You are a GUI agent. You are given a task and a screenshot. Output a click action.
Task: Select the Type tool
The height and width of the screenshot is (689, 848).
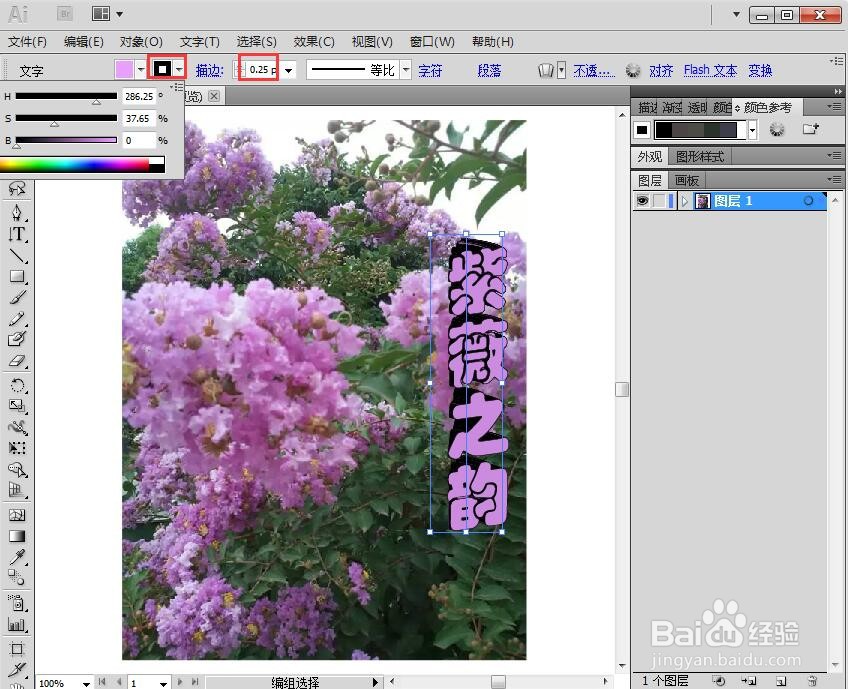[x=16, y=236]
